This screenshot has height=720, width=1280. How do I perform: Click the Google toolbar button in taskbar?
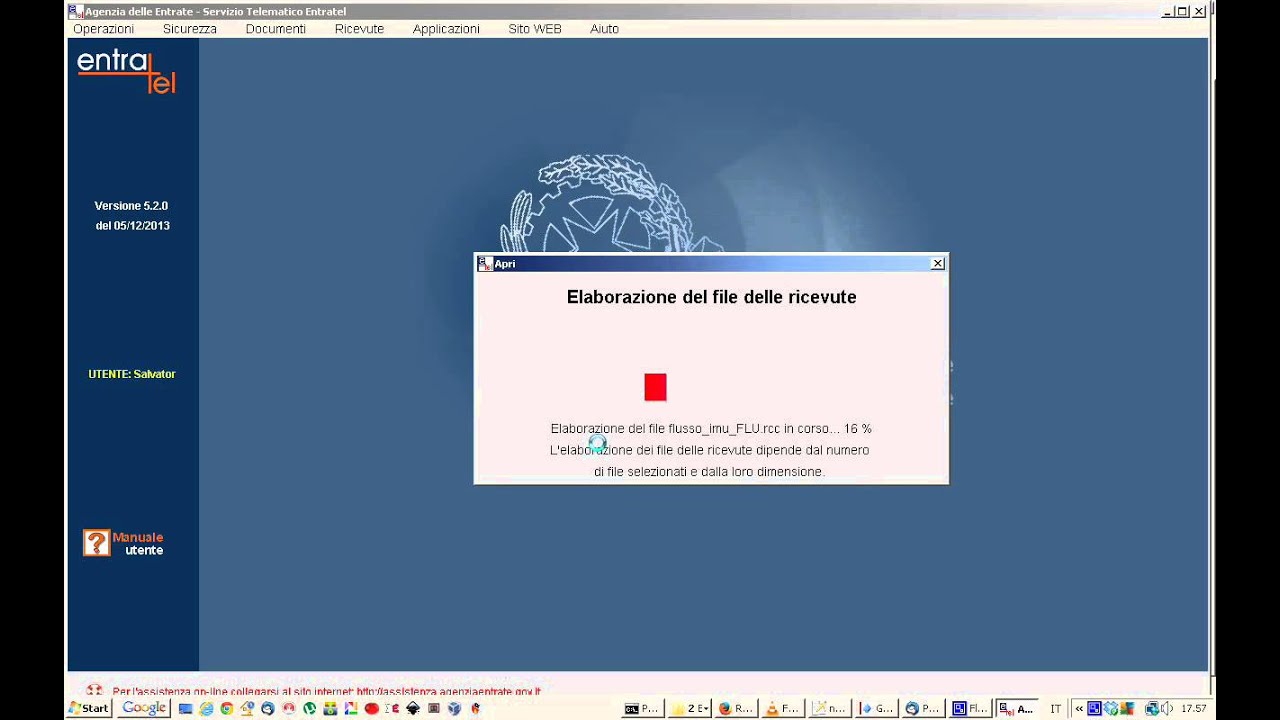click(143, 708)
